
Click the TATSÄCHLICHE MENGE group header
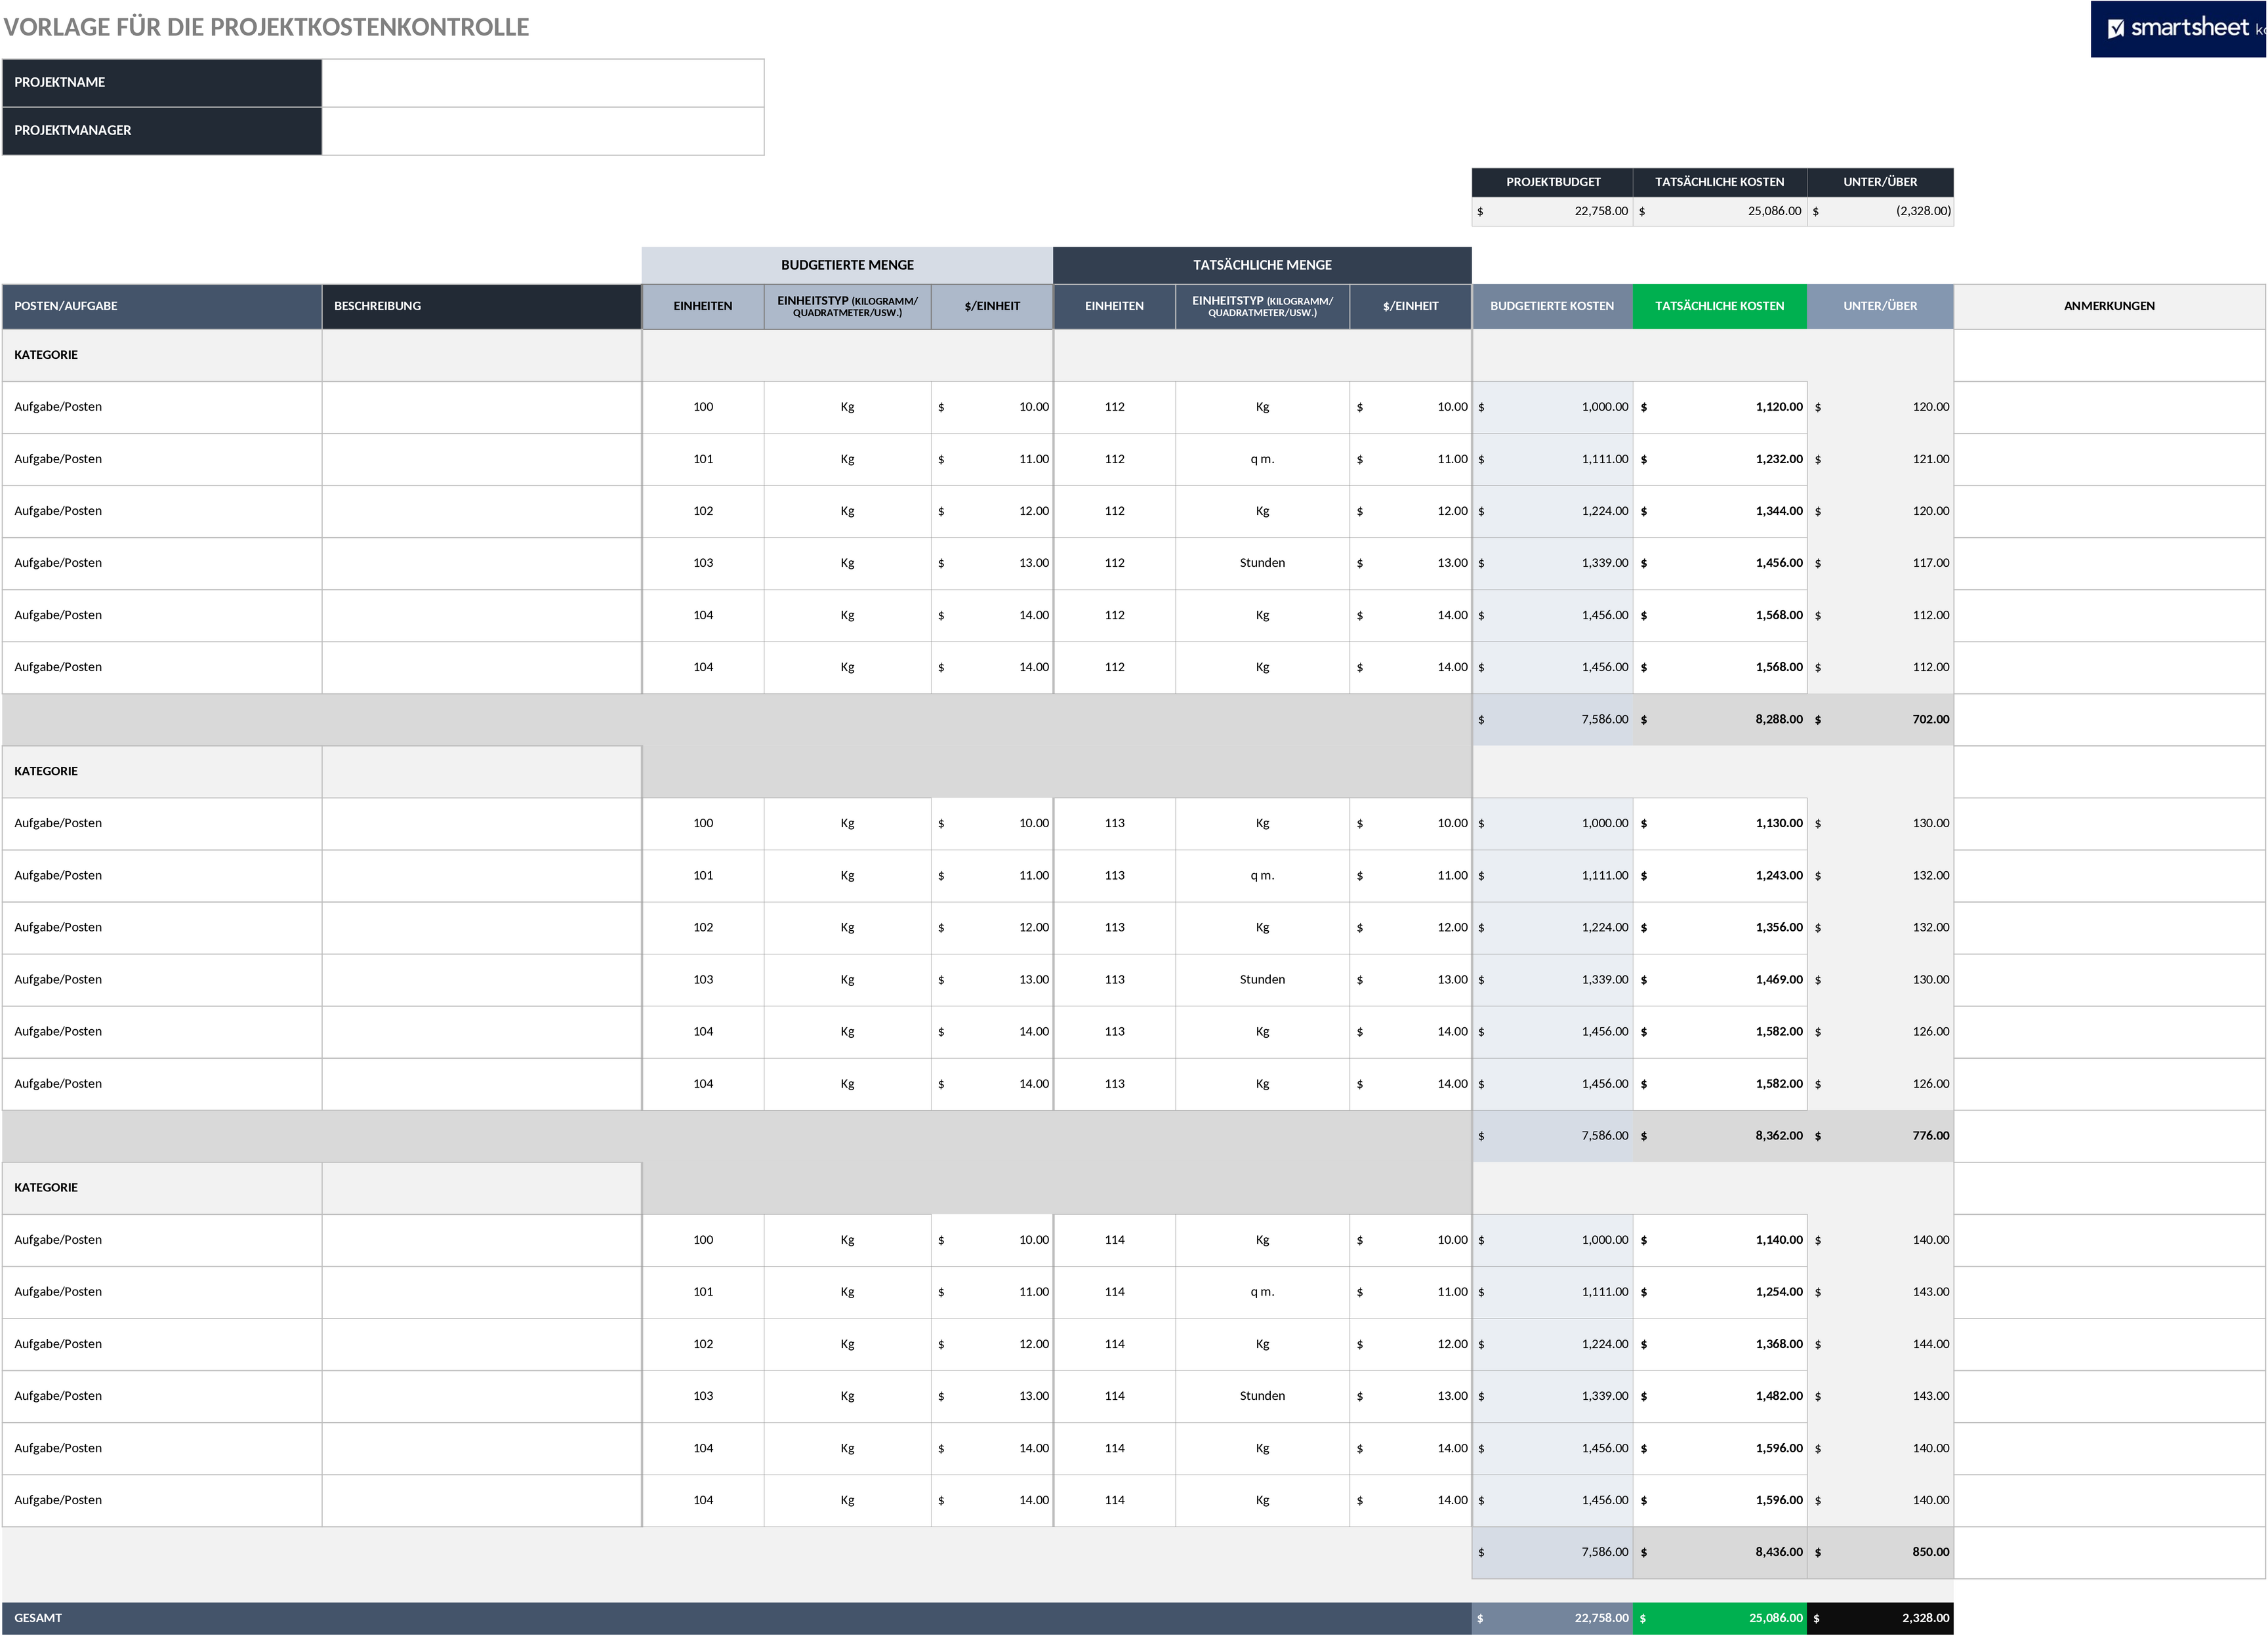pos(1262,265)
